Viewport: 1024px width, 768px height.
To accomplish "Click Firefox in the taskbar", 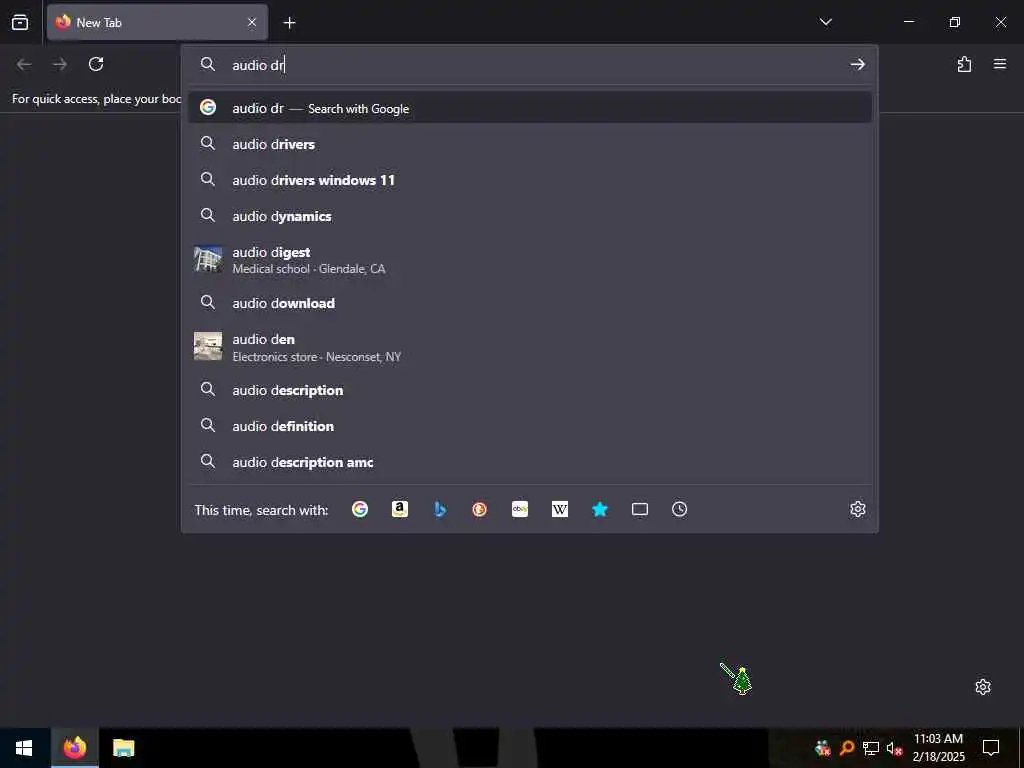I will (x=74, y=748).
